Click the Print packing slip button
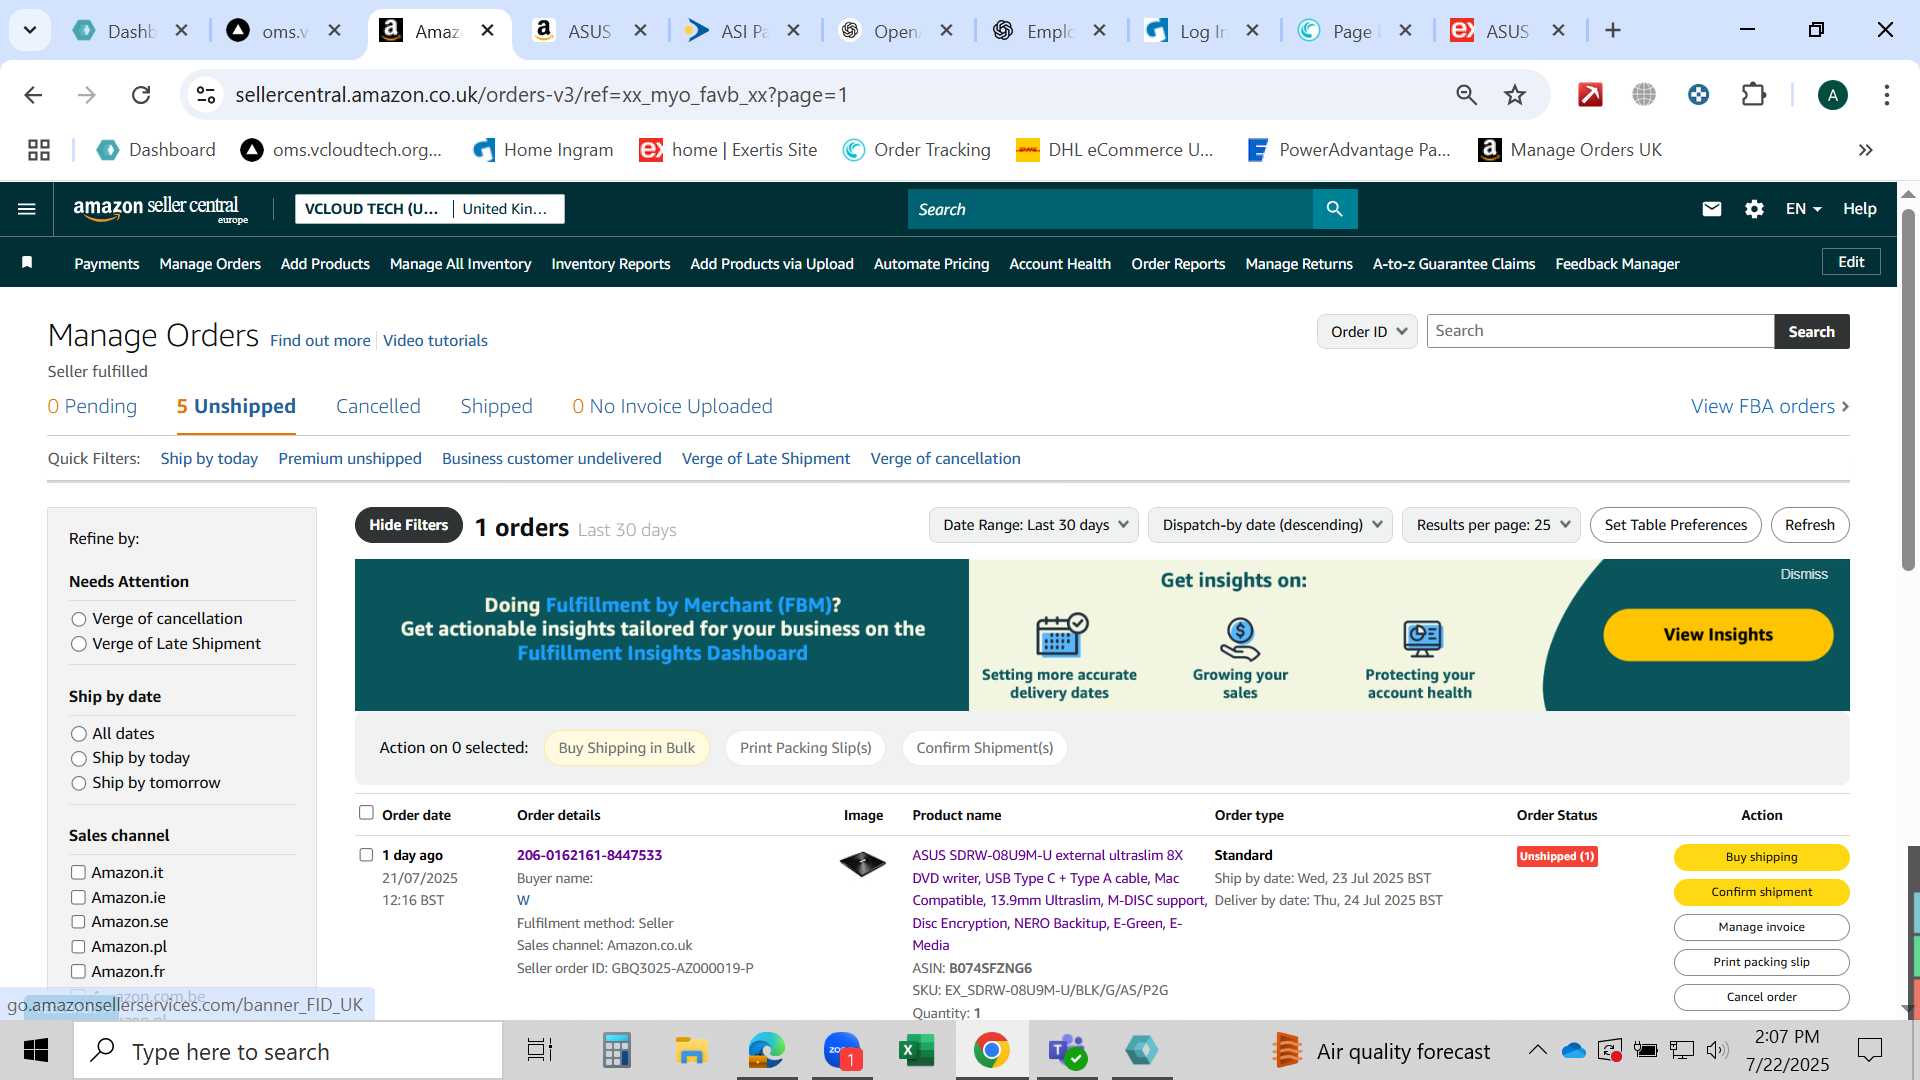Viewport: 1920px width, 1080px height. tap(1761, 962)
